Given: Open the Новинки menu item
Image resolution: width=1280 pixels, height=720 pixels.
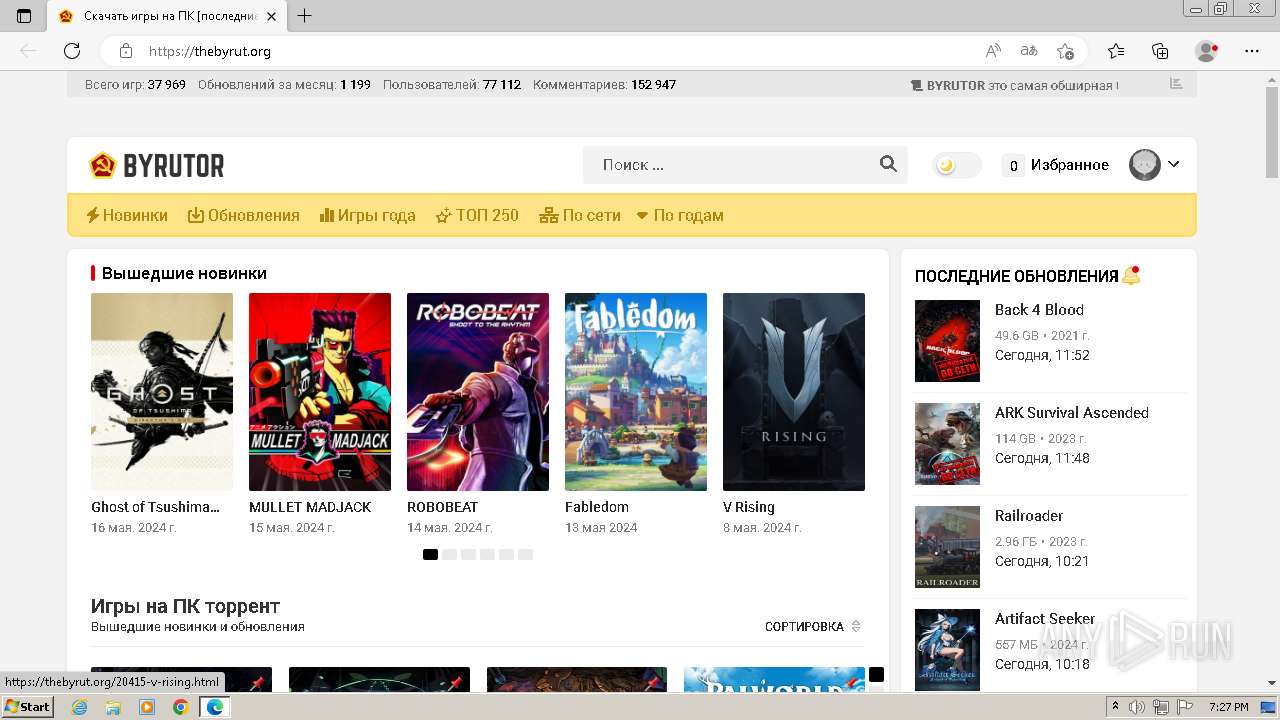Looking at the screenshot, I should pos(127,215).
